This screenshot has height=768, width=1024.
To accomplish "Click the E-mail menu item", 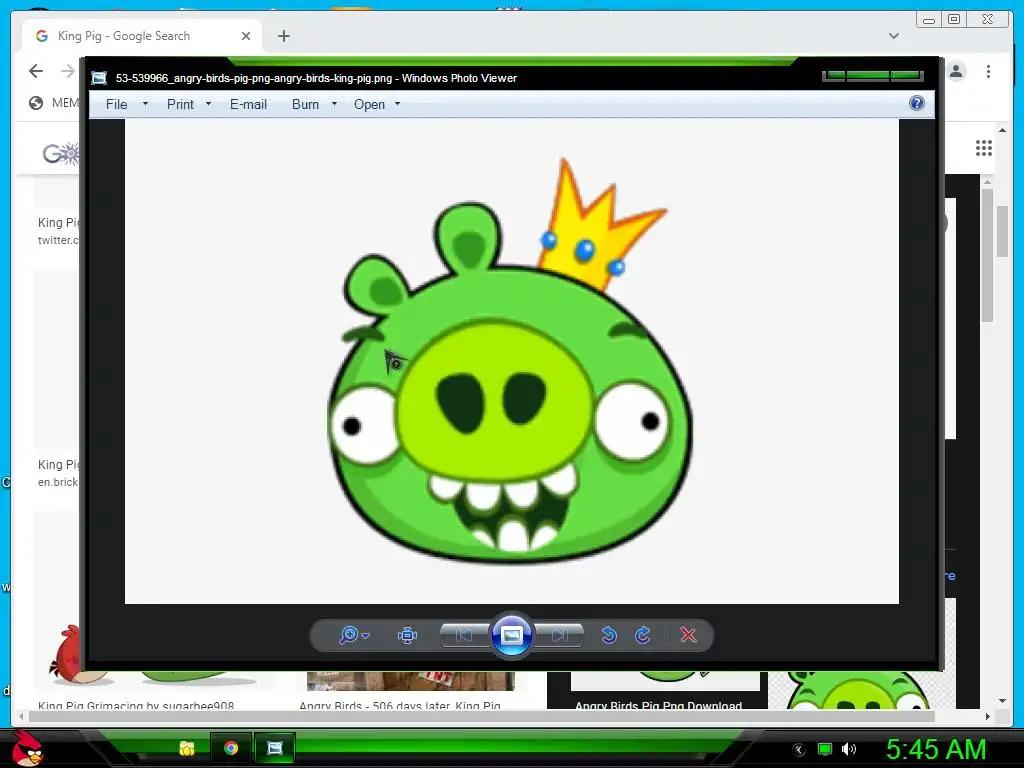I will (248, 104).
